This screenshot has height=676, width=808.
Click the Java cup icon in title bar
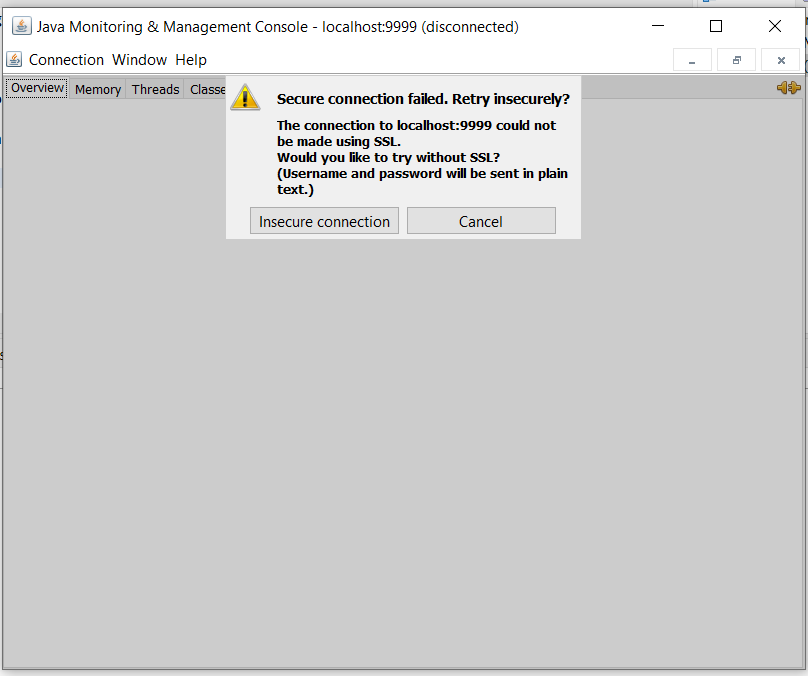click(22, 26)
